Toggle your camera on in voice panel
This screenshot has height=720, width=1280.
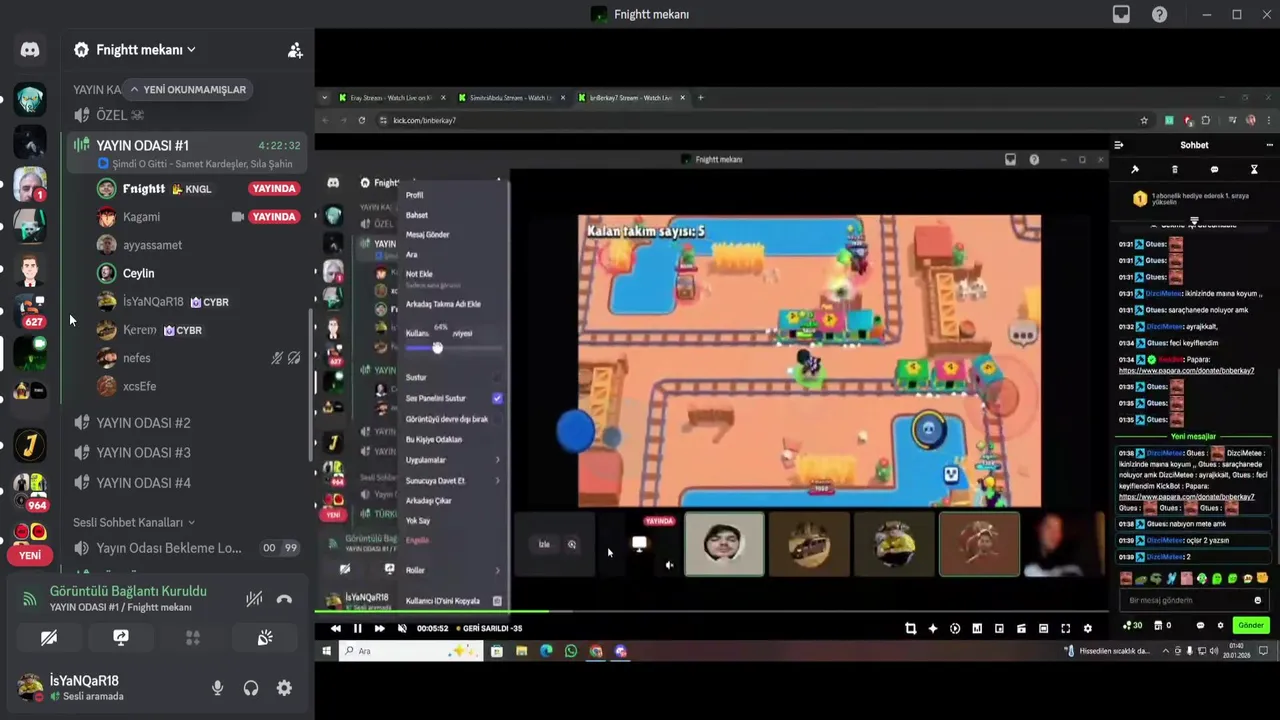[49, 637]
